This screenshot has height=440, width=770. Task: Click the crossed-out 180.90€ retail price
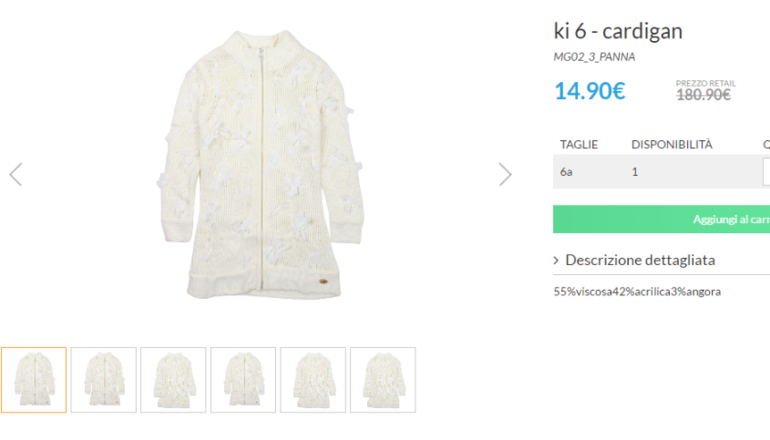click(x=703, y=95)
